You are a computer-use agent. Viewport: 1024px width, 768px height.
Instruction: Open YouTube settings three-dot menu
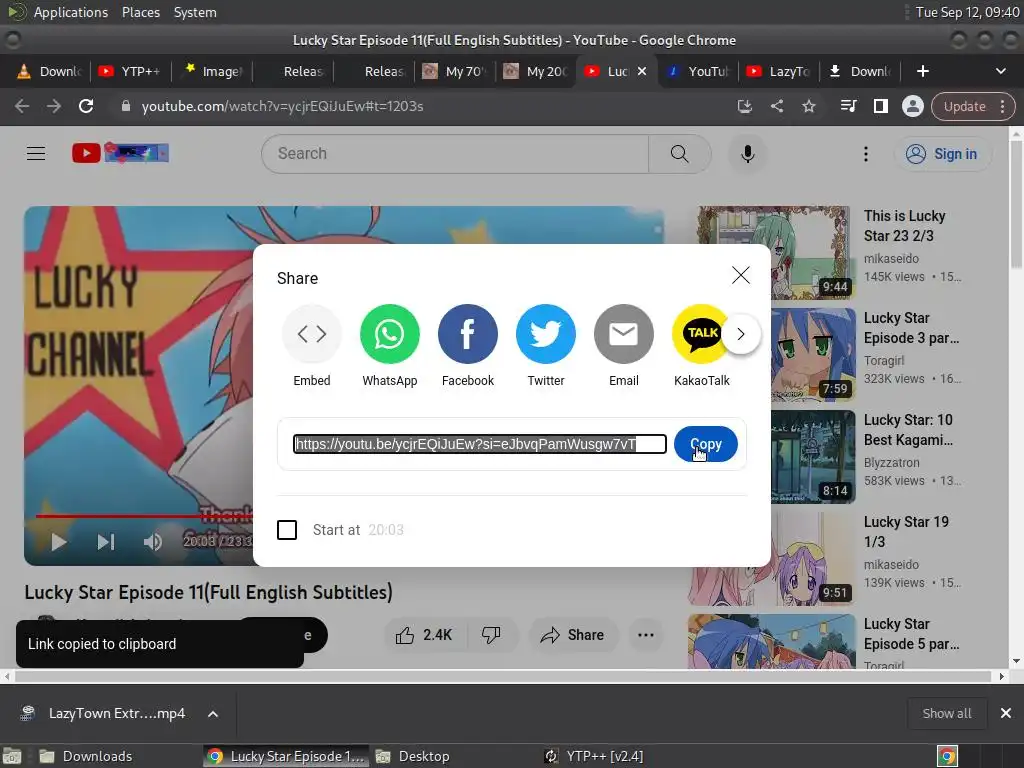click(866, 154)
